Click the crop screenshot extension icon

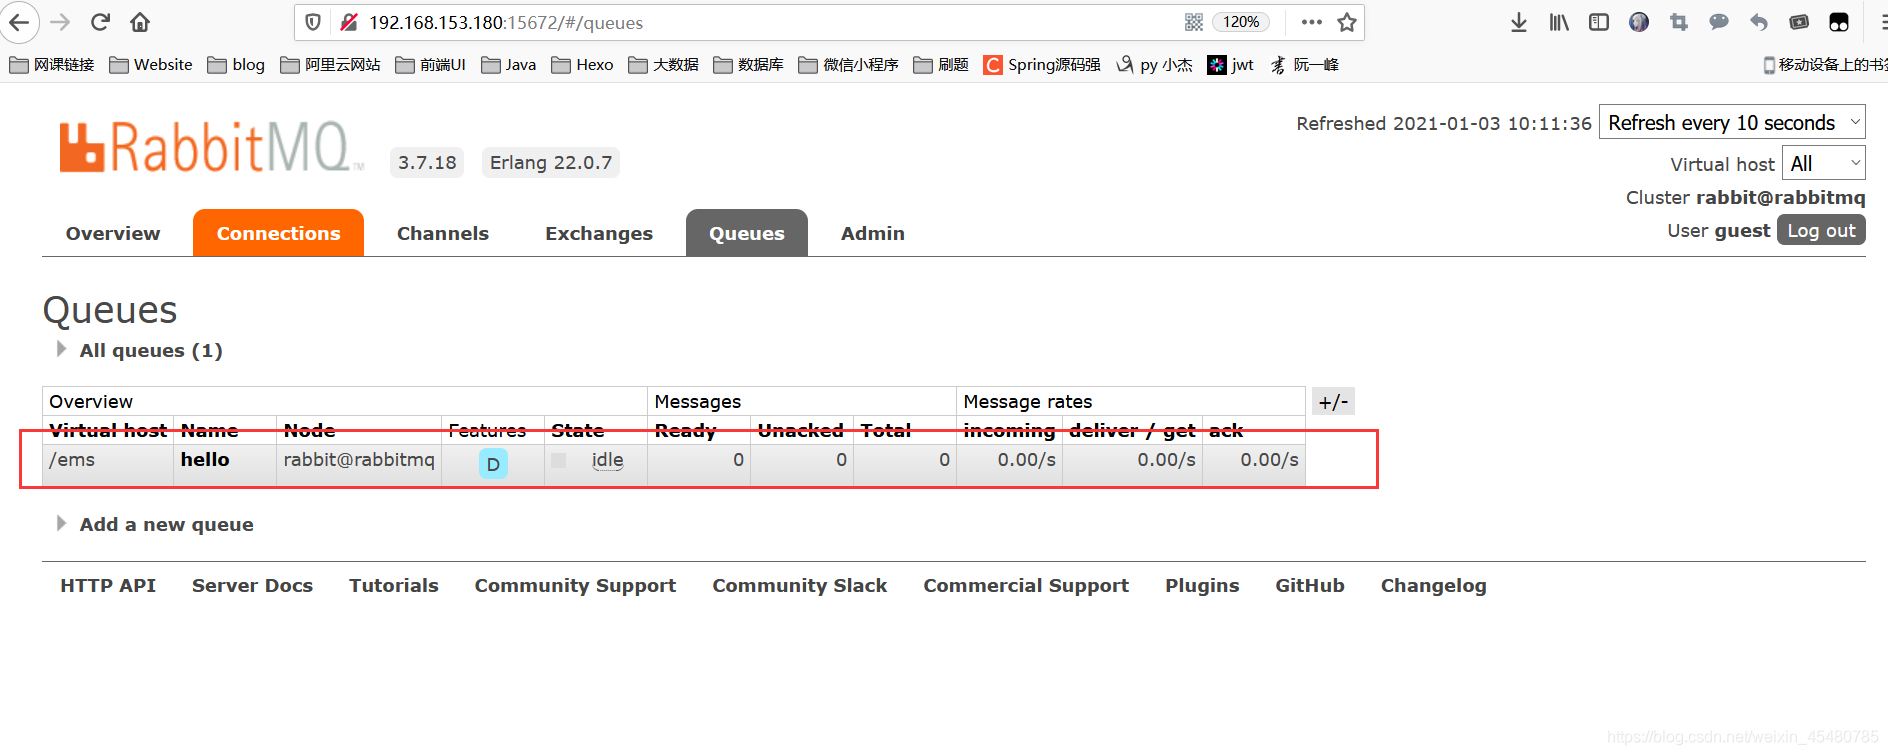click(x=1679, y=22)
